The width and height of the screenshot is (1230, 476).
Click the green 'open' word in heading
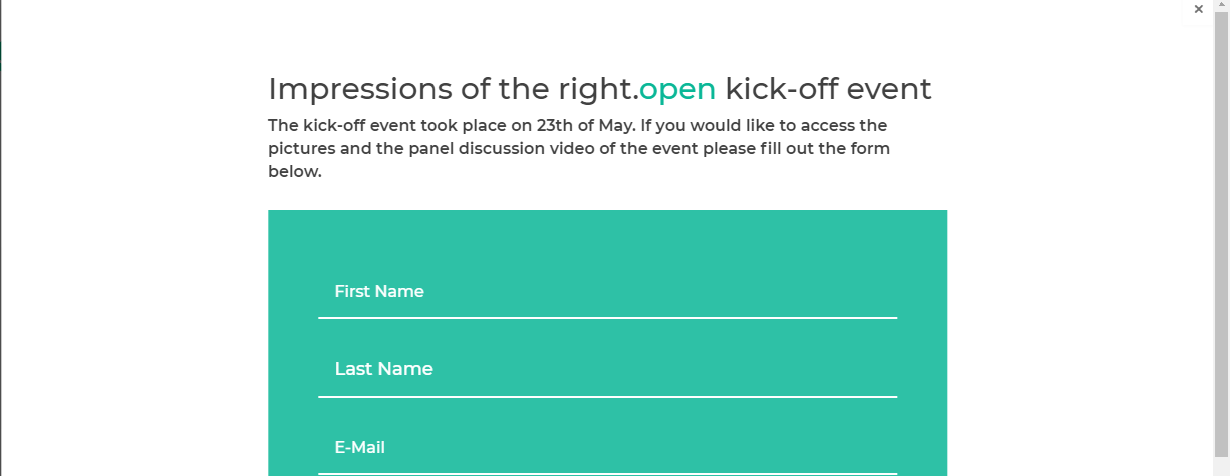tap(677, 89)
